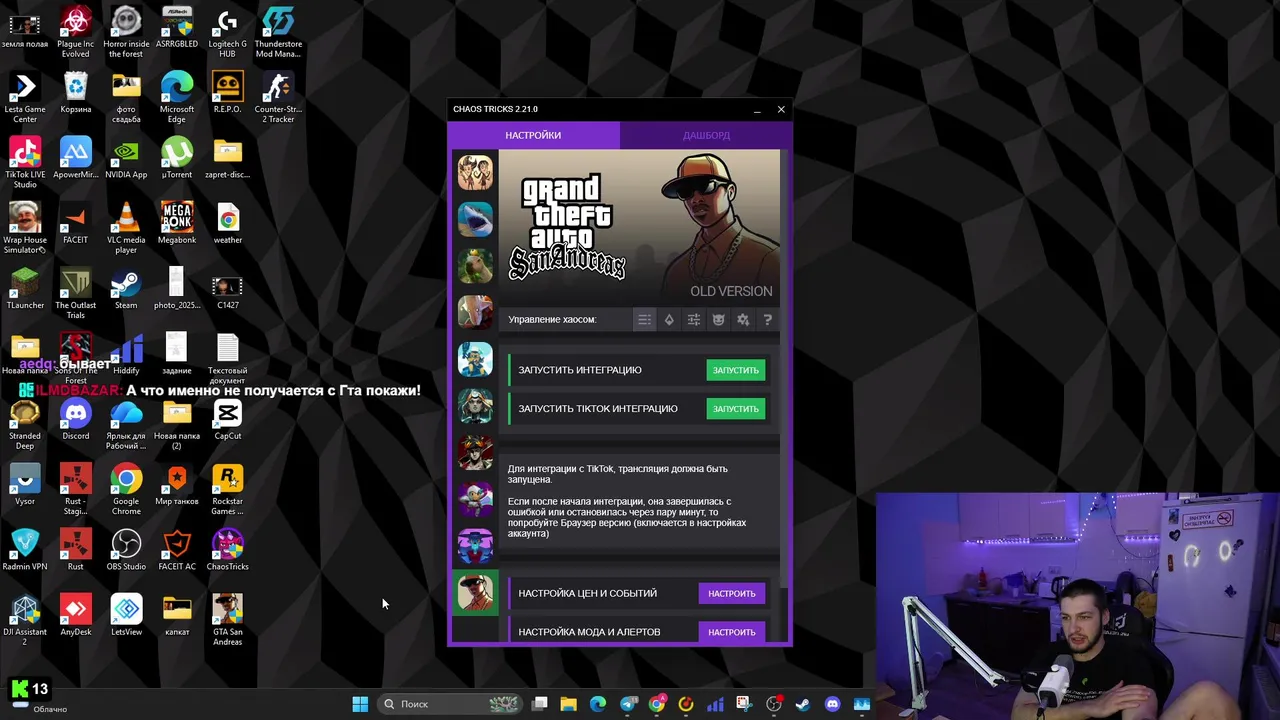1280x720 pixels.
Task: Open the ДАШБОРД tab
Action: click(706, 135)
